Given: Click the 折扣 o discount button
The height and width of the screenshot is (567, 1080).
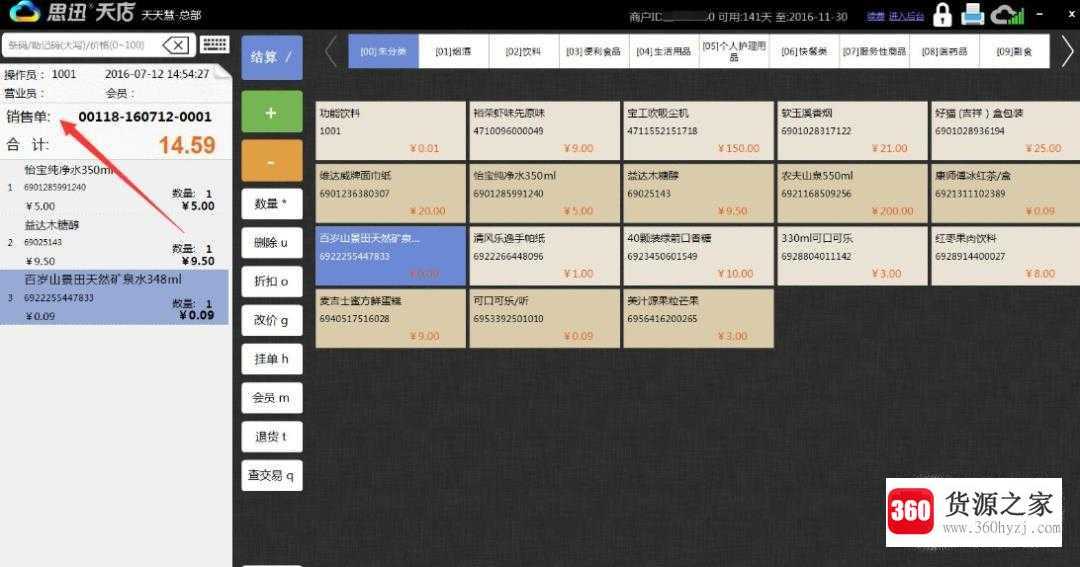Looking at the screenshot, I should pyautogui.click(x=271, y=281).
